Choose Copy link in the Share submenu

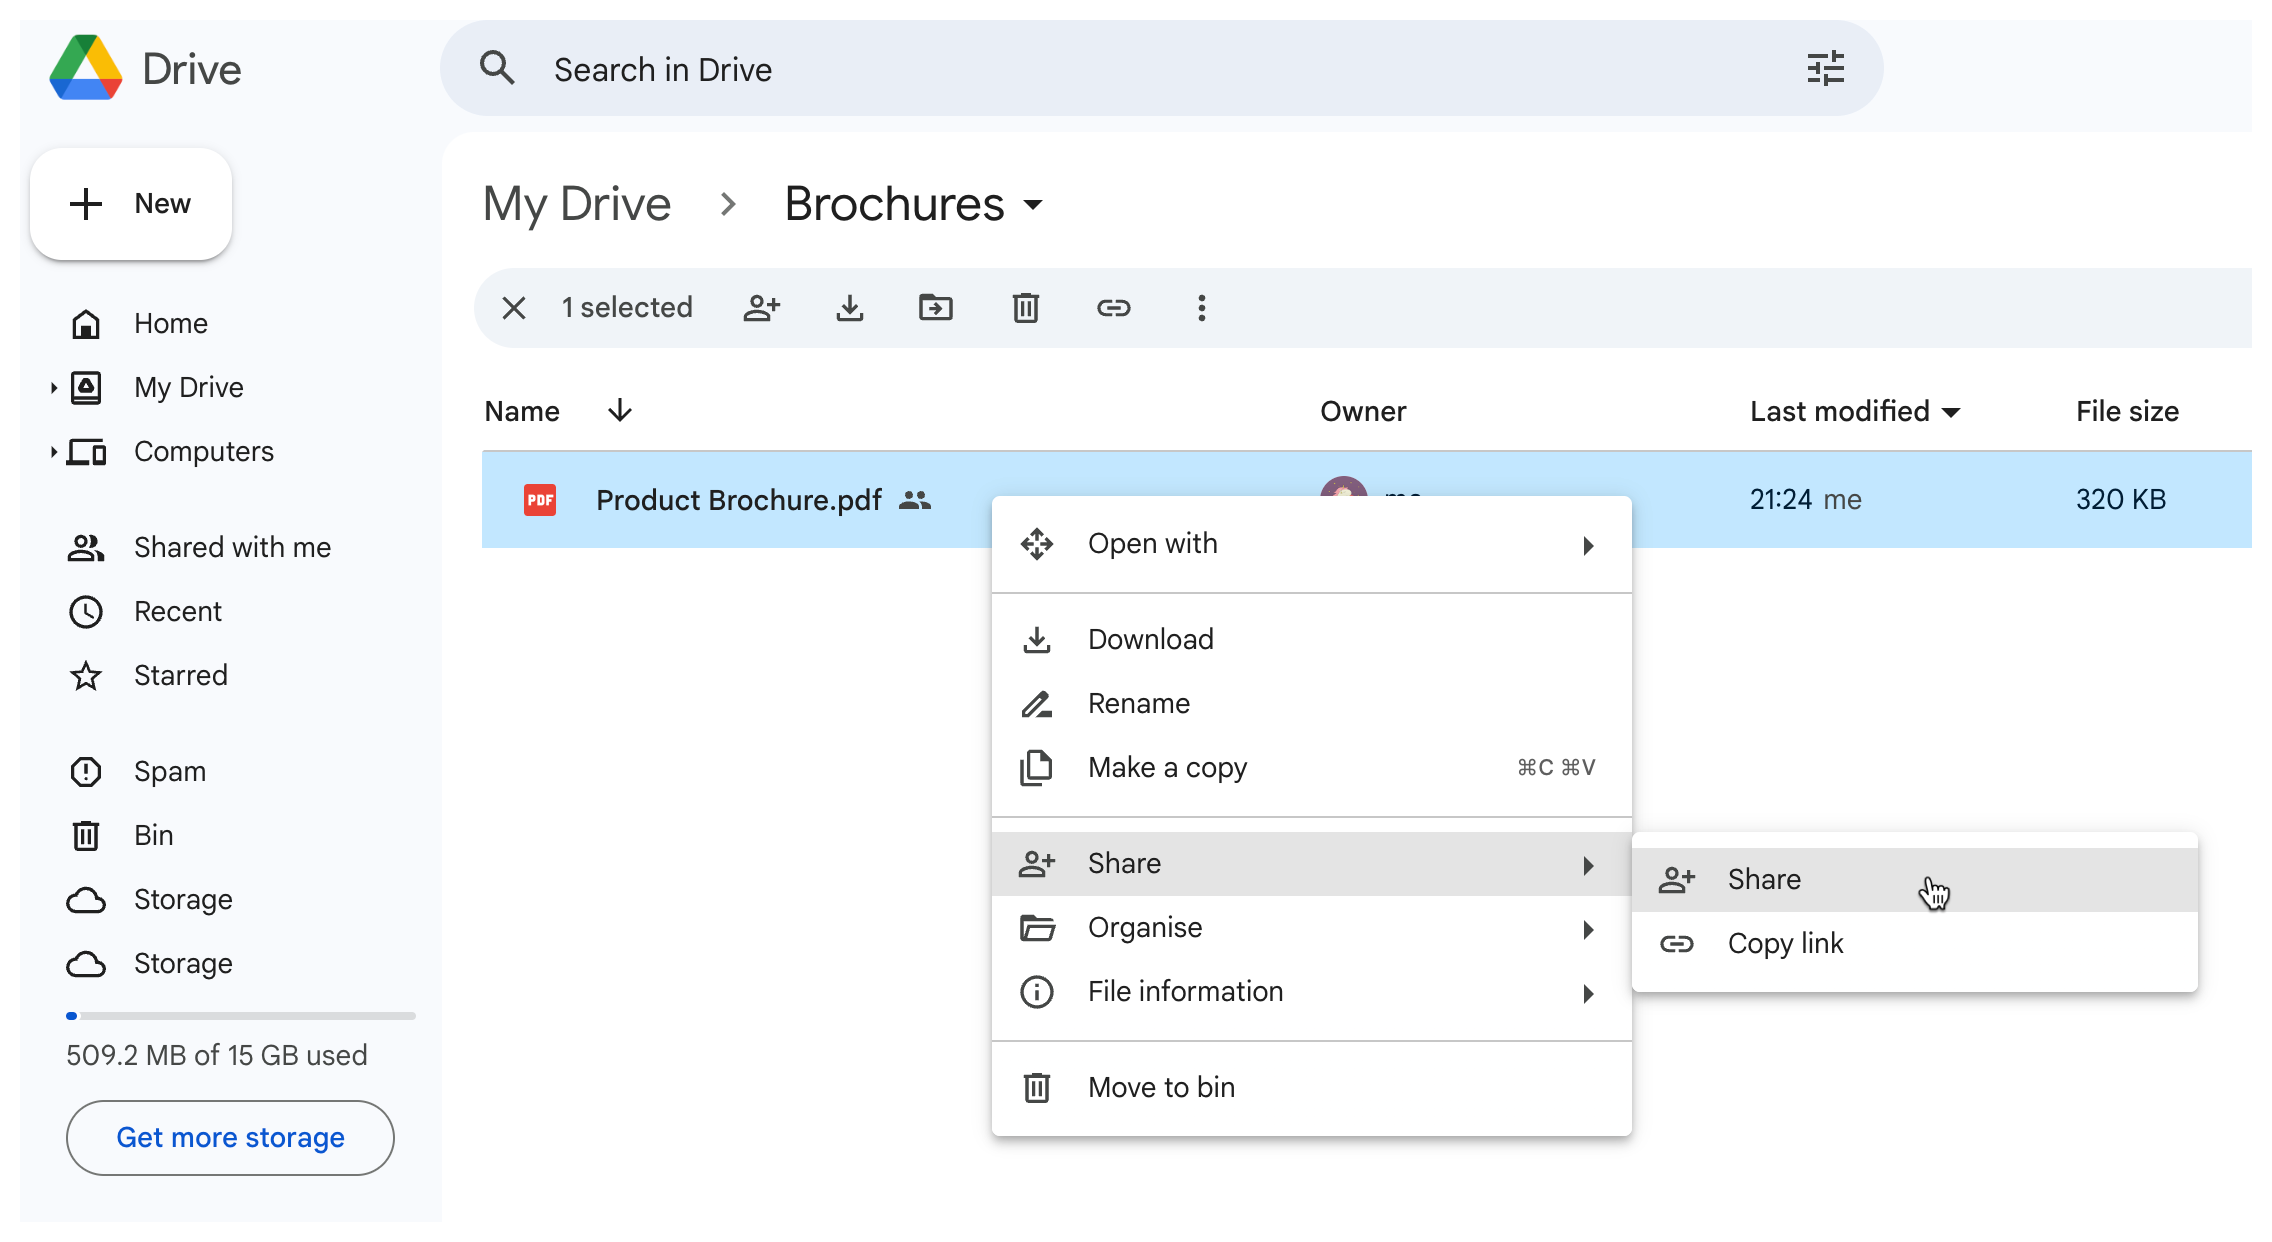click(x=1785, y=942)
